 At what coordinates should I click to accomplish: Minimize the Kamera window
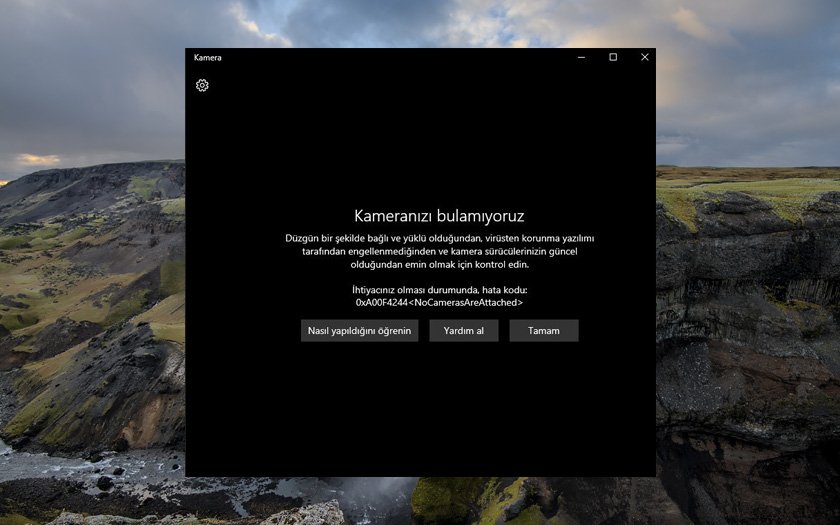click(581, 58)
